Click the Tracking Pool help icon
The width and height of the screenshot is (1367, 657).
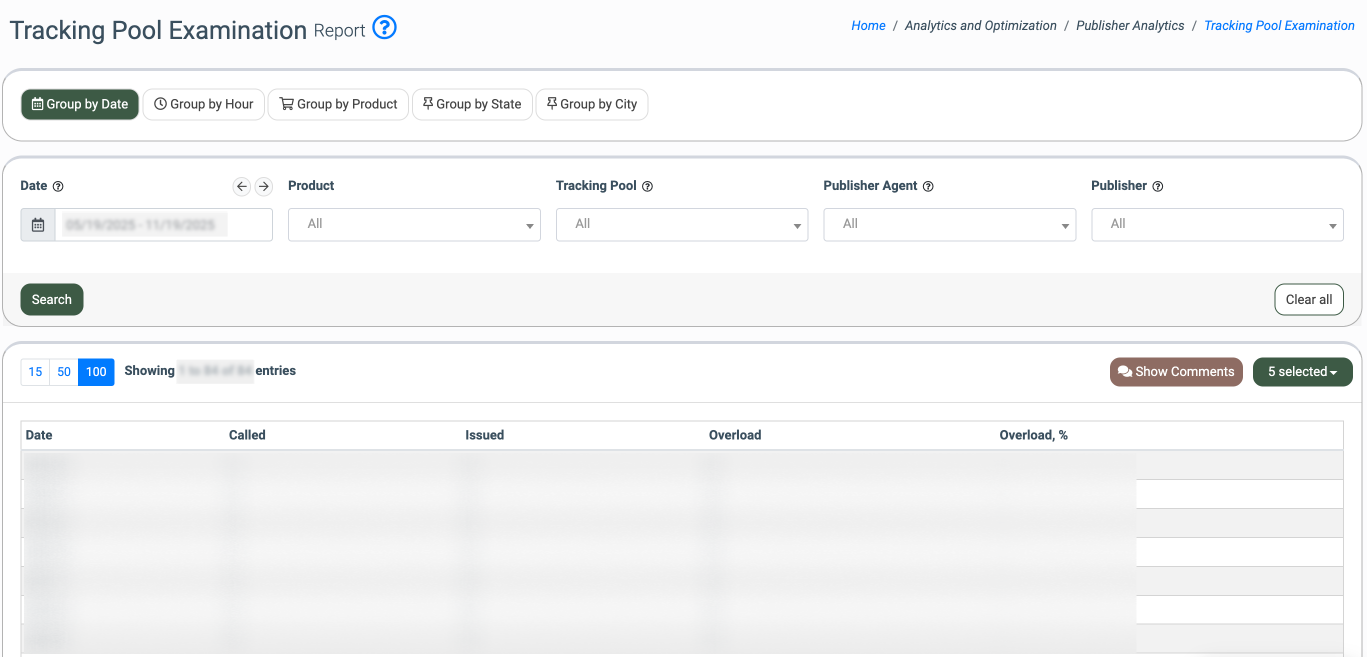647,187
